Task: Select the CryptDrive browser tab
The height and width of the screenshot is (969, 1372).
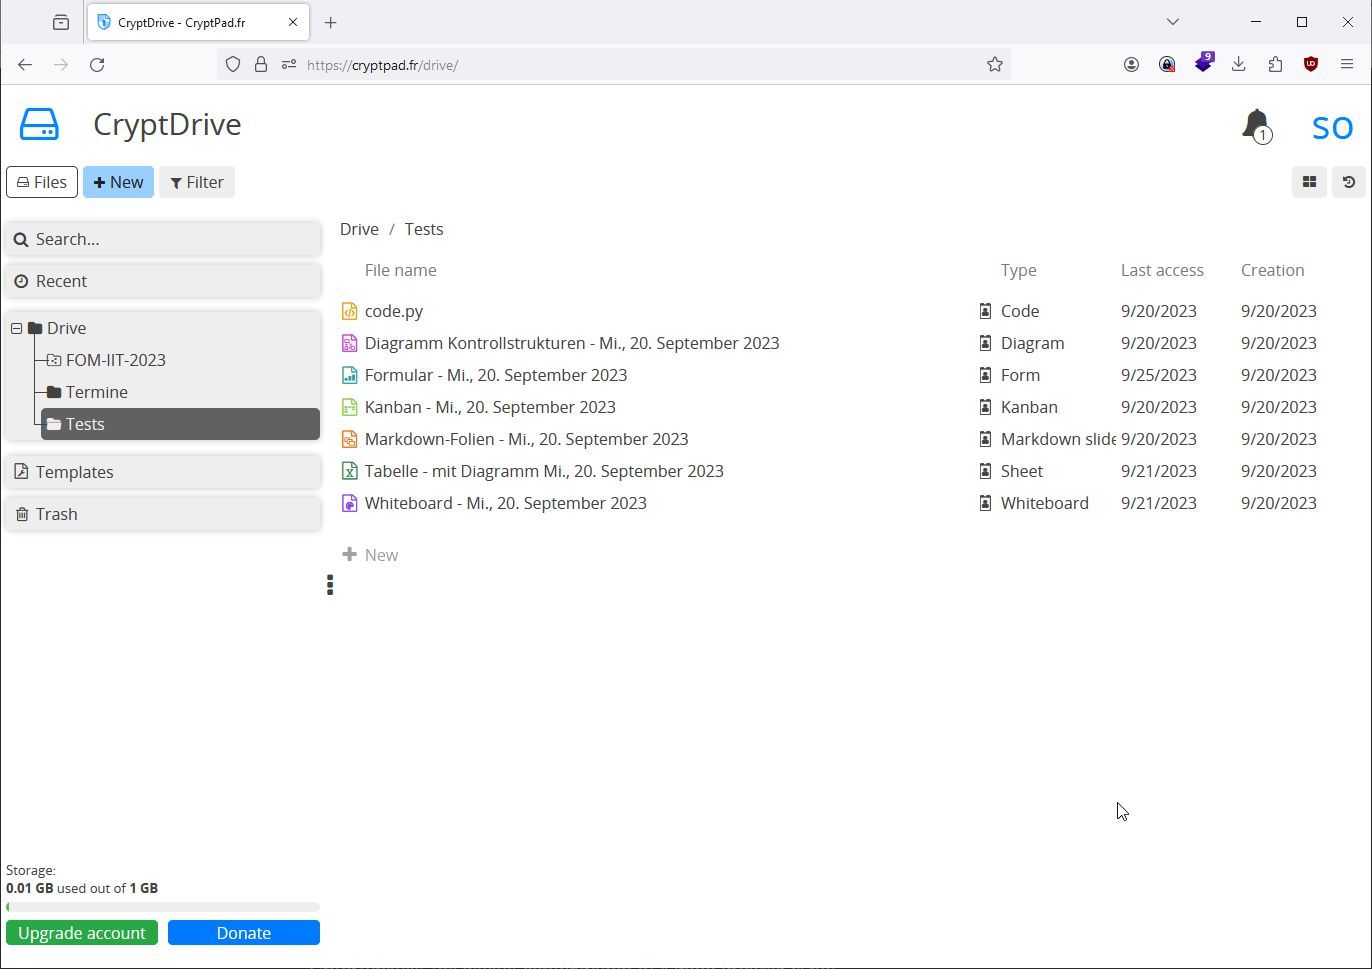Action: tap(198, 22)
